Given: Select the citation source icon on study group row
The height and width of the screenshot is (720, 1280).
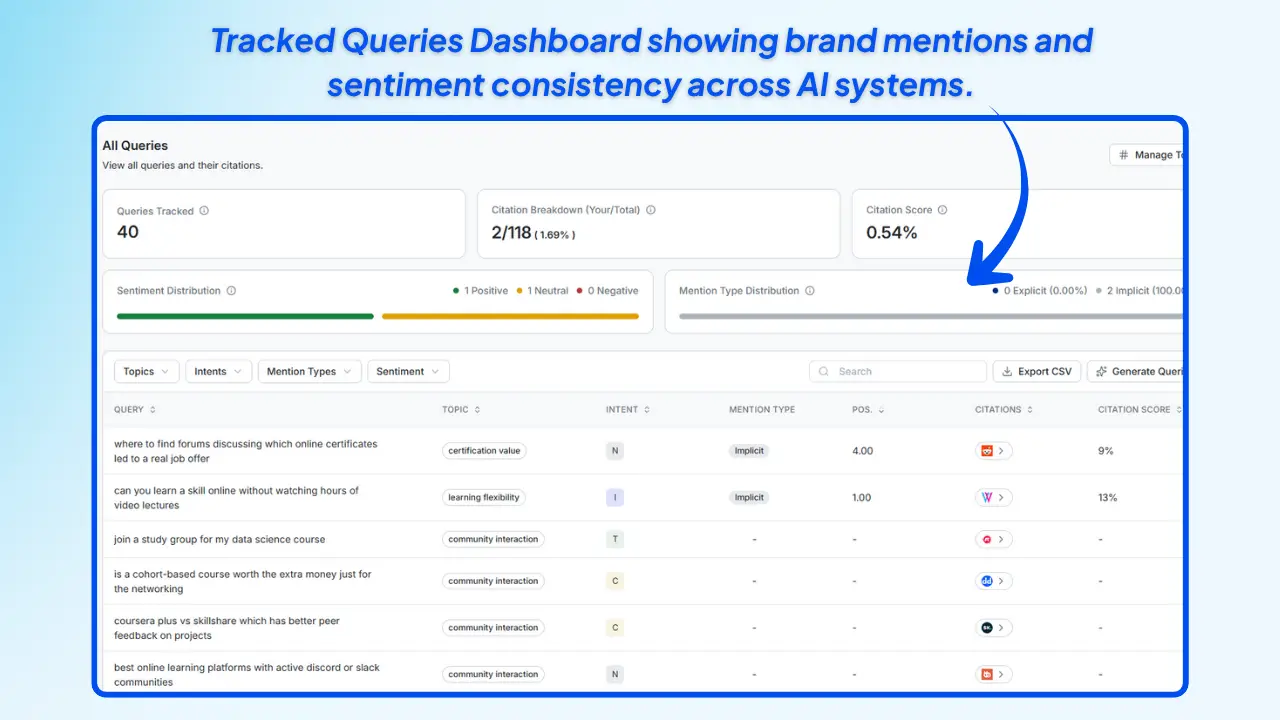Looking at the screenshot, I should tap(993, 538).
